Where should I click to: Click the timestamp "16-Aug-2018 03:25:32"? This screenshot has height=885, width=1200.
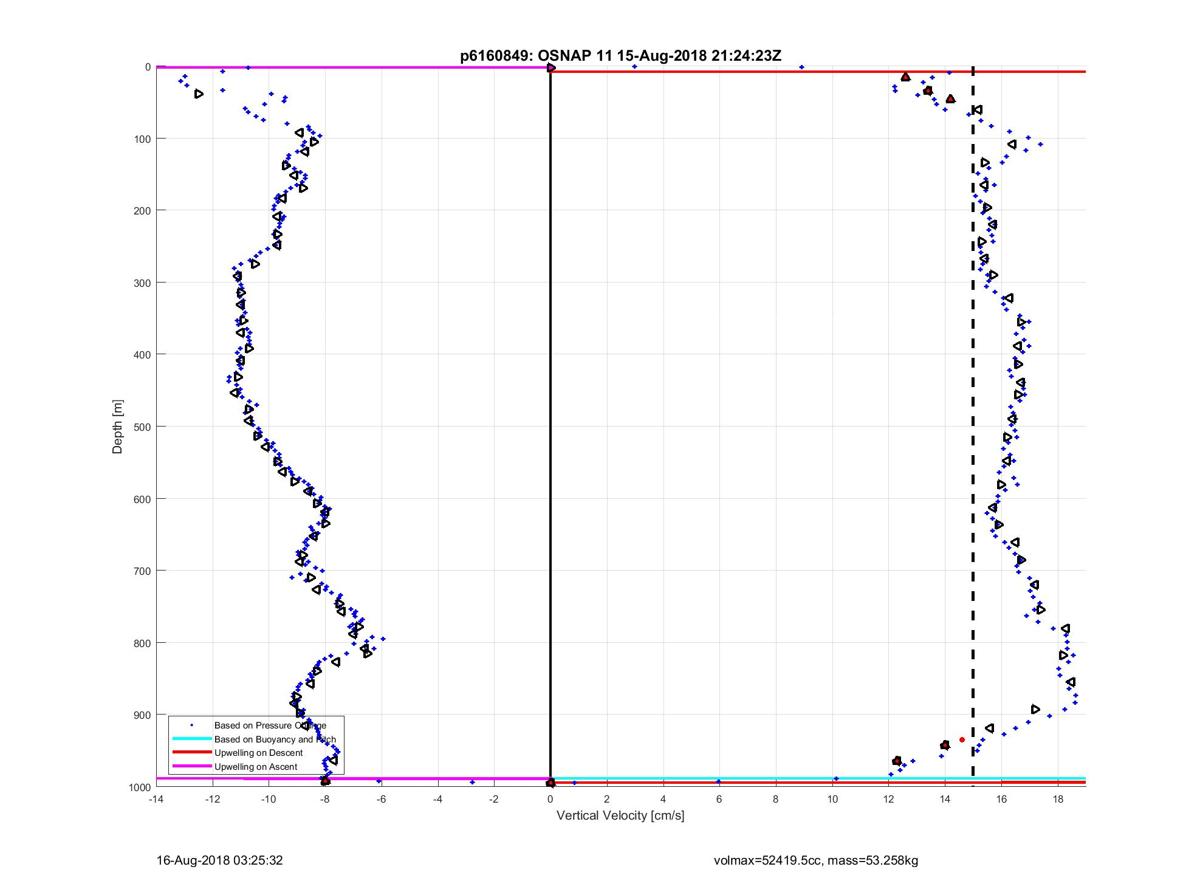pos(220,860)
